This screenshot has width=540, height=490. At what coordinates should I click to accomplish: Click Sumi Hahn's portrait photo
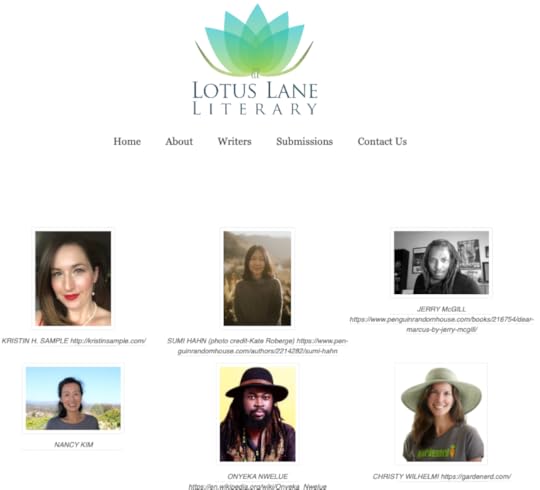point(257,278)
